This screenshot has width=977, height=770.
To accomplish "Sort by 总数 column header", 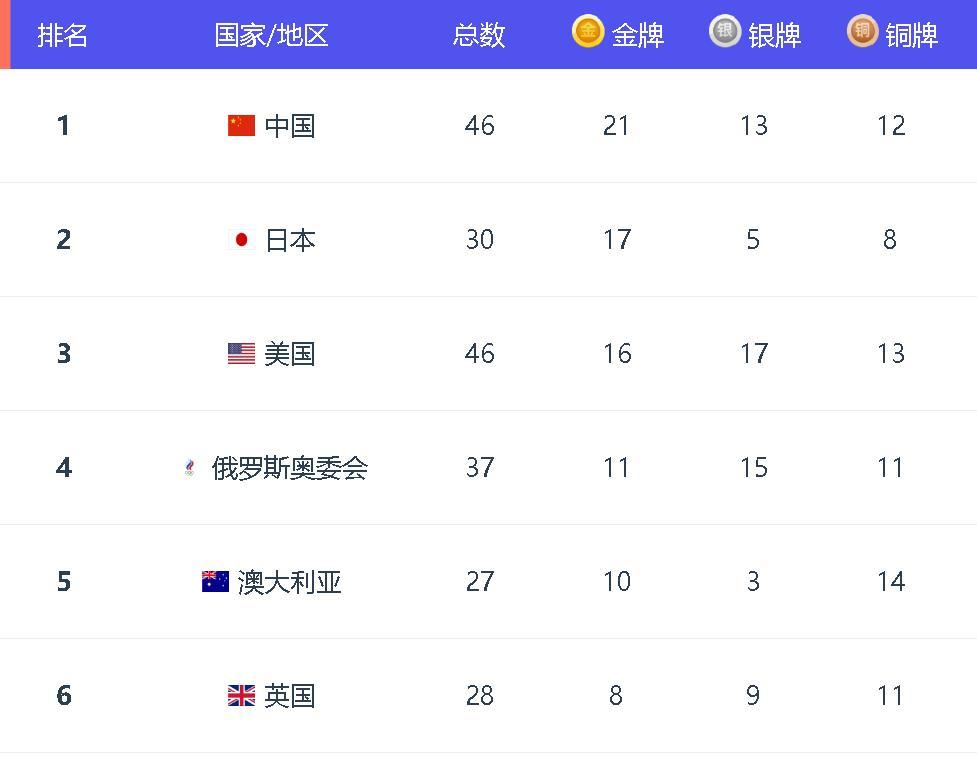I will pyautogui.click(x=479, y=35).
